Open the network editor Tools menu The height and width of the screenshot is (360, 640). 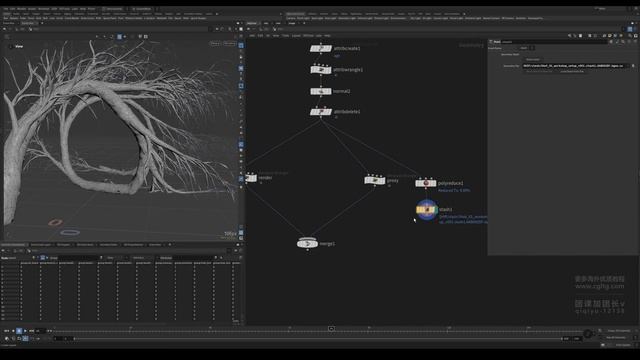[x=285, y=36]
